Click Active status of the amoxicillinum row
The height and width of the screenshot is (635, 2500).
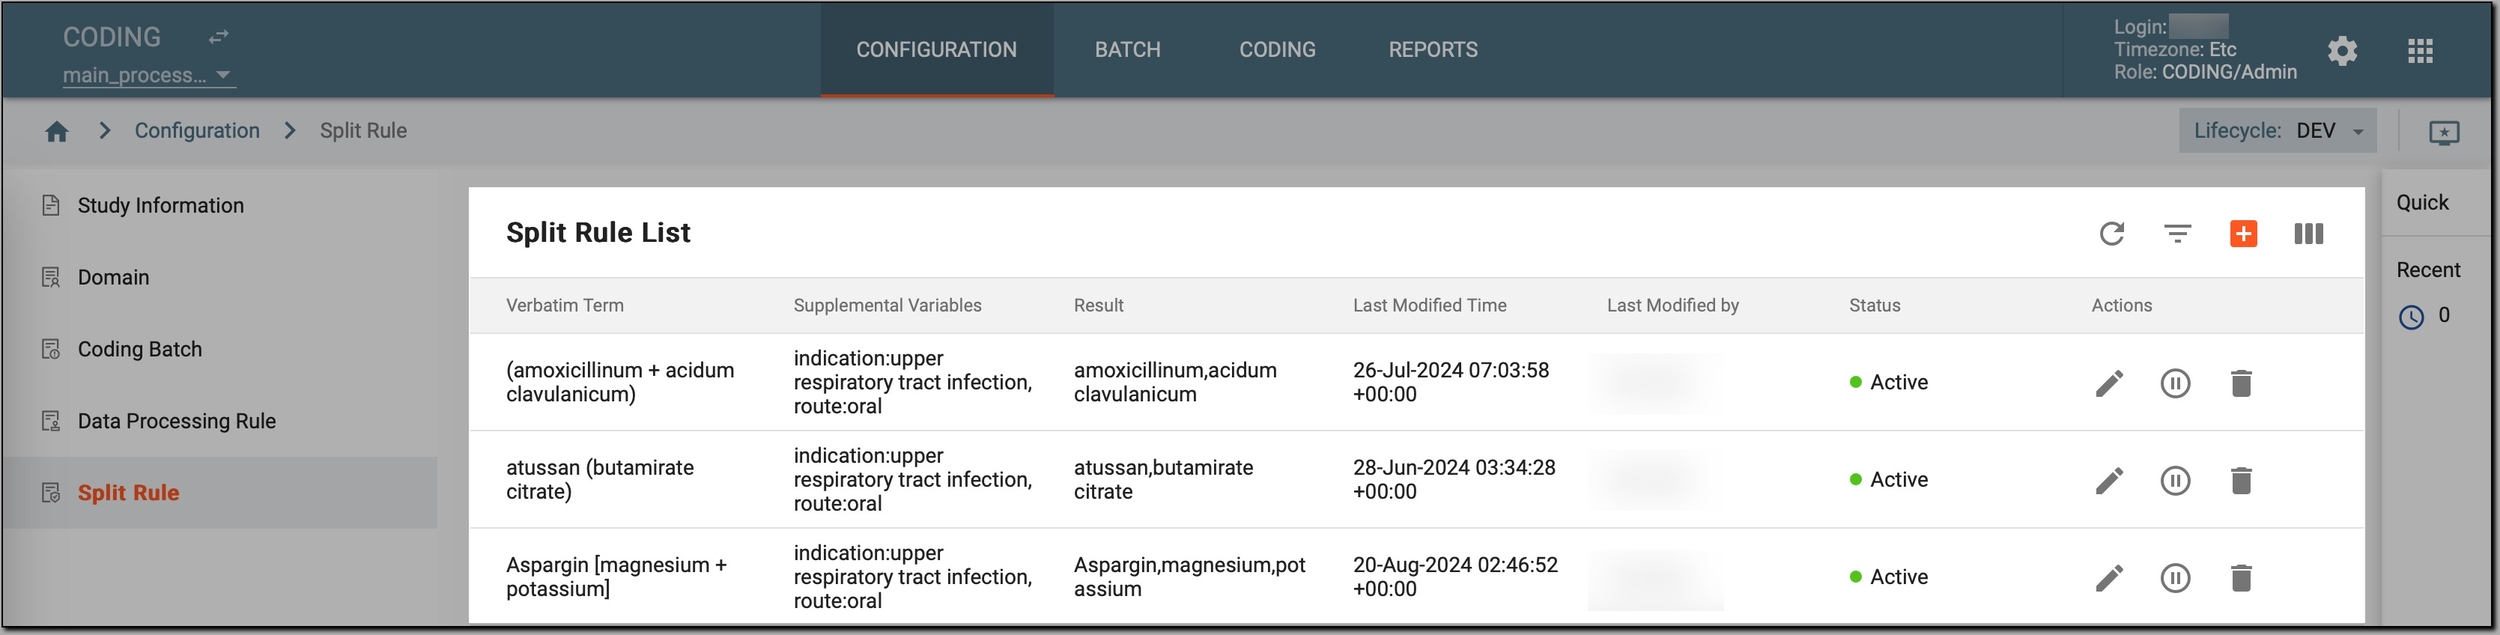coord(1888,382)
